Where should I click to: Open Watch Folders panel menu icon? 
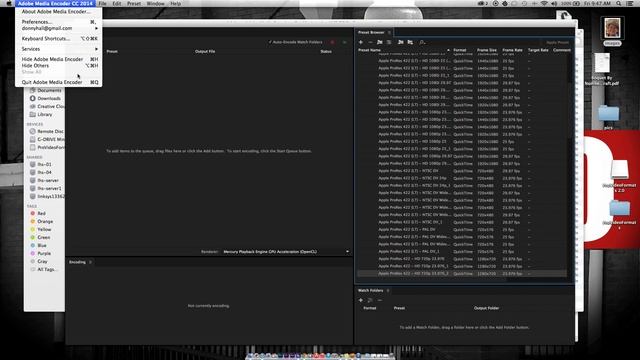388,290
